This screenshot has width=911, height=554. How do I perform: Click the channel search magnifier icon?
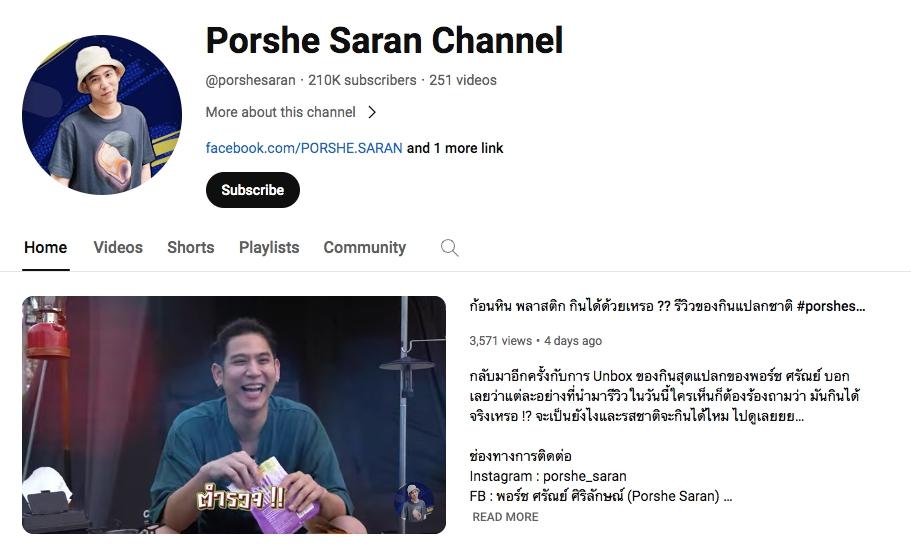pos(449,248)
